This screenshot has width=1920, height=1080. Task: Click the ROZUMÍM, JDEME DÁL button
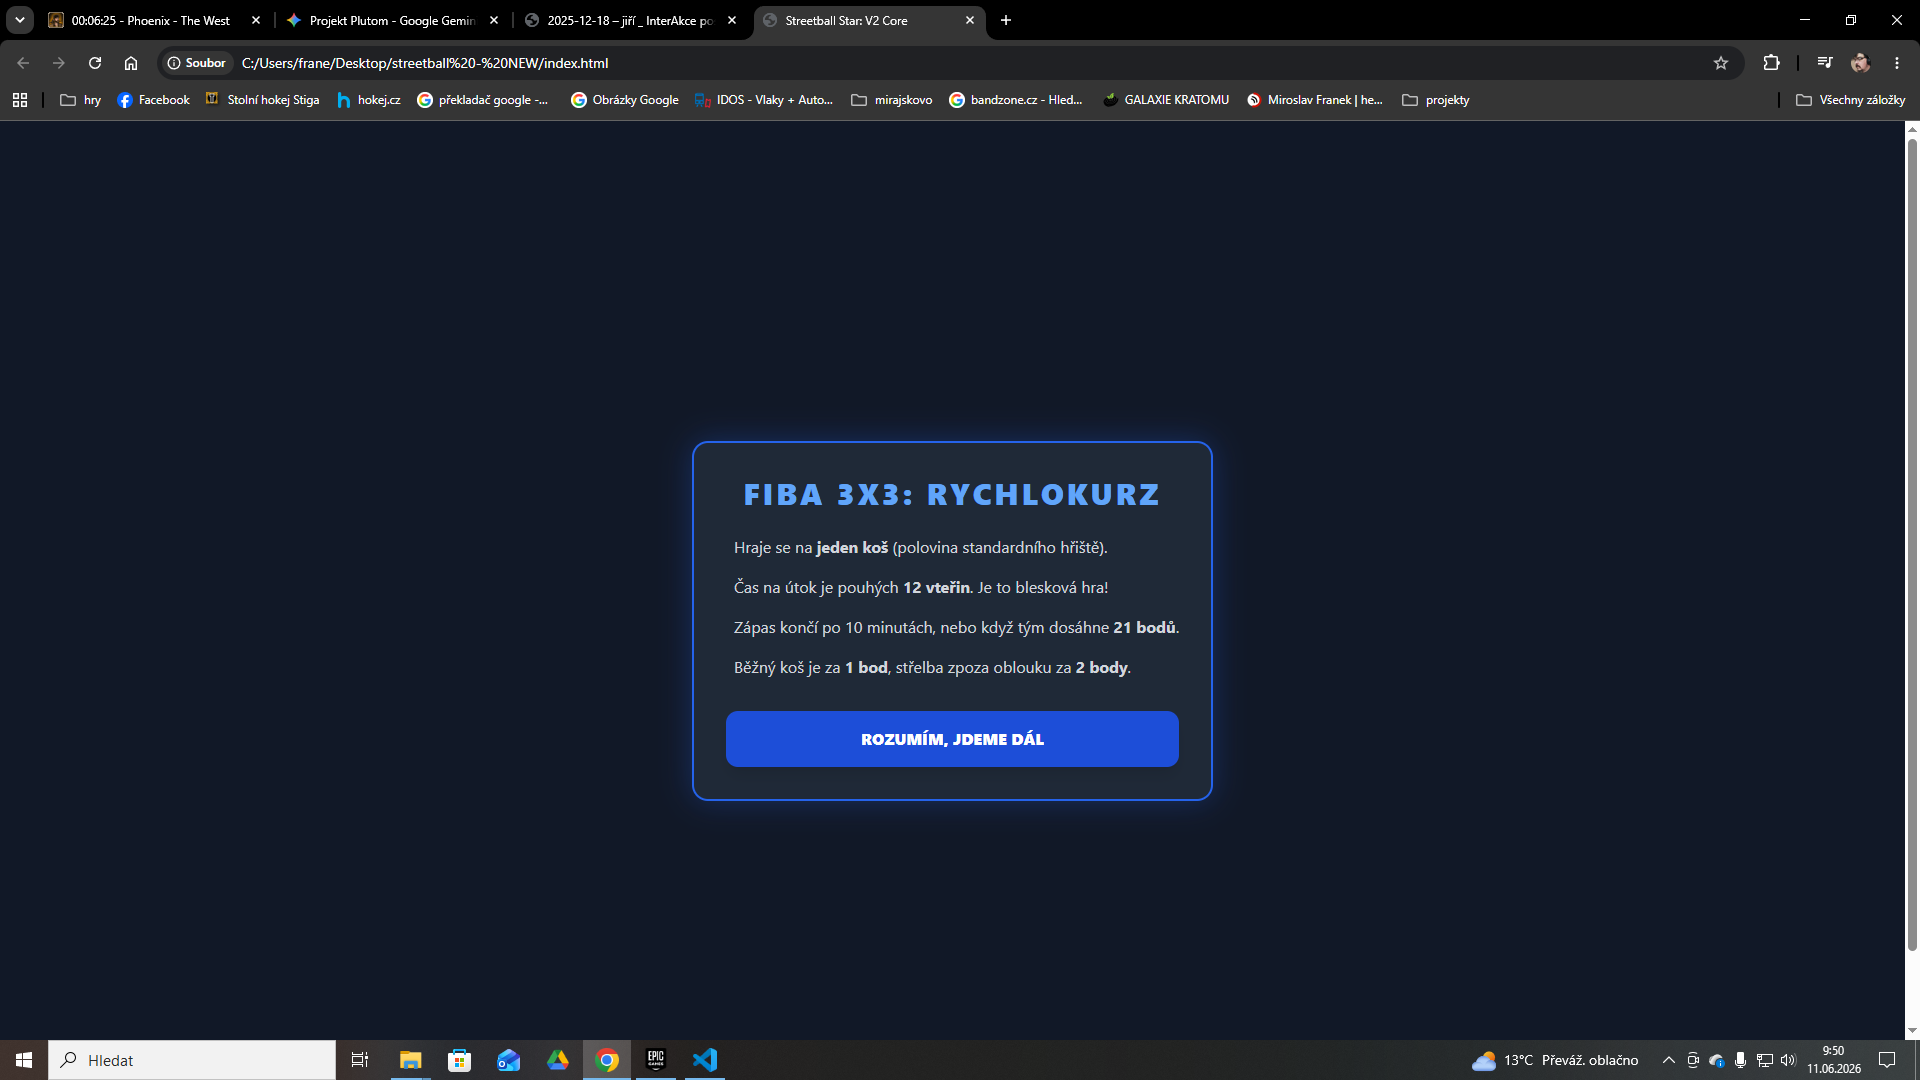pyautogui.click(x=952, y=739)
